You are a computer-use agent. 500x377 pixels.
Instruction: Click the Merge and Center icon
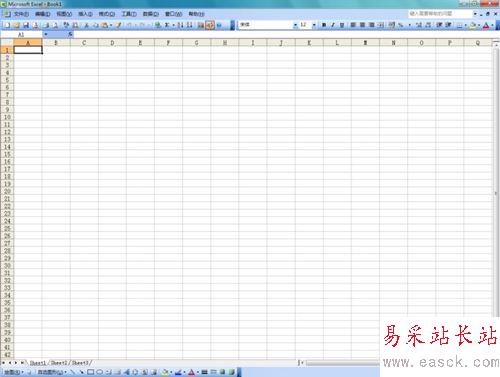[x=381, y=25]
